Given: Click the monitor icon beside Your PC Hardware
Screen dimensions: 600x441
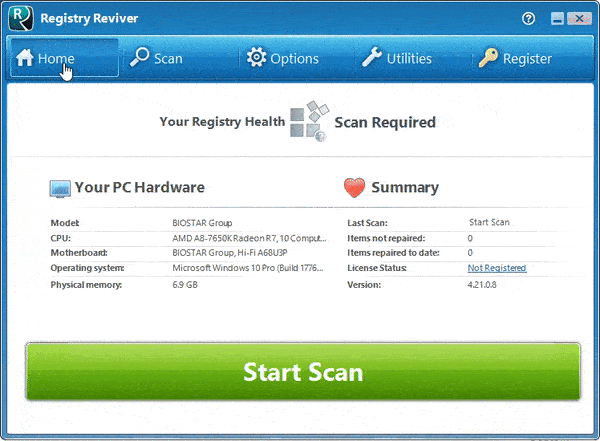Looking at the screenshot, I should 60,188.
